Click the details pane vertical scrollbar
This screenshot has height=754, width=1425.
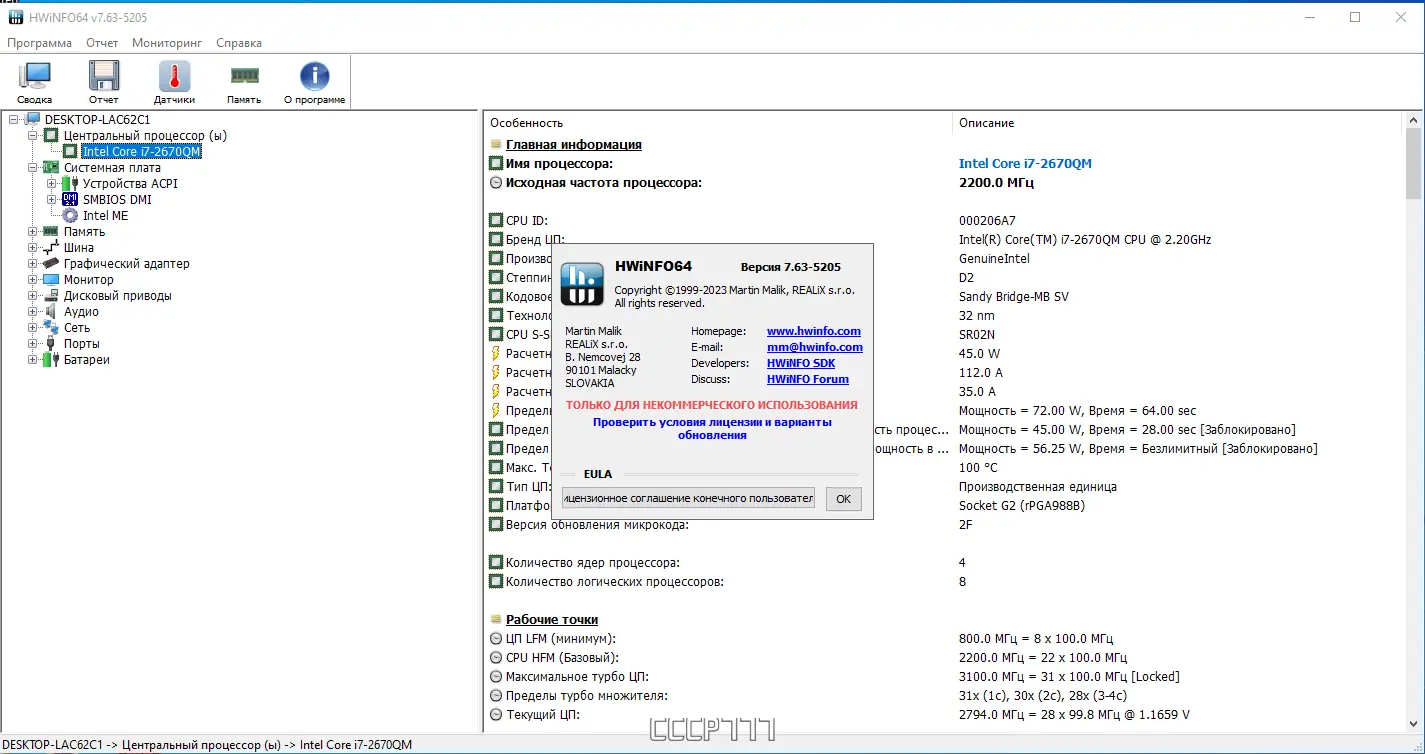pos(1414,420)
